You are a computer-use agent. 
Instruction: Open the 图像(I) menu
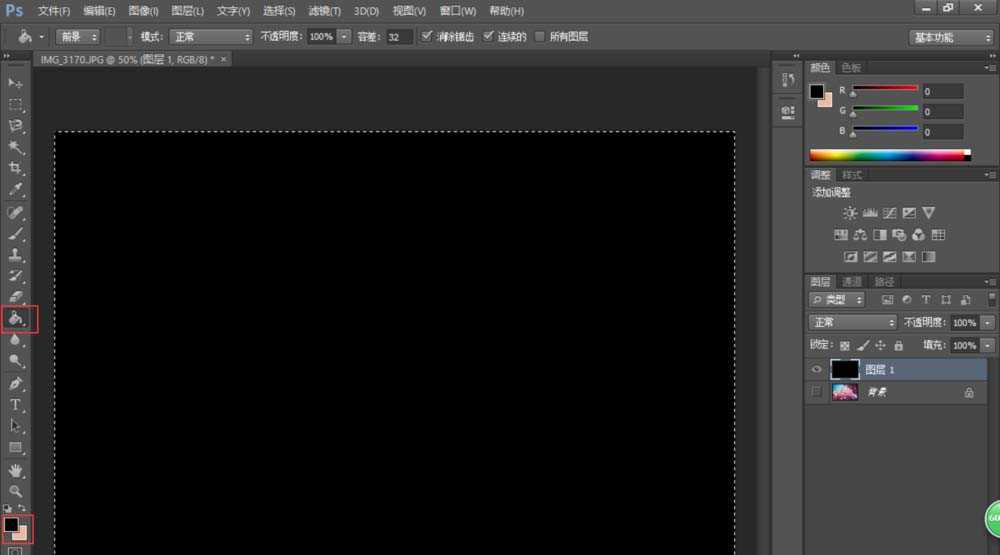pos(143,11)
